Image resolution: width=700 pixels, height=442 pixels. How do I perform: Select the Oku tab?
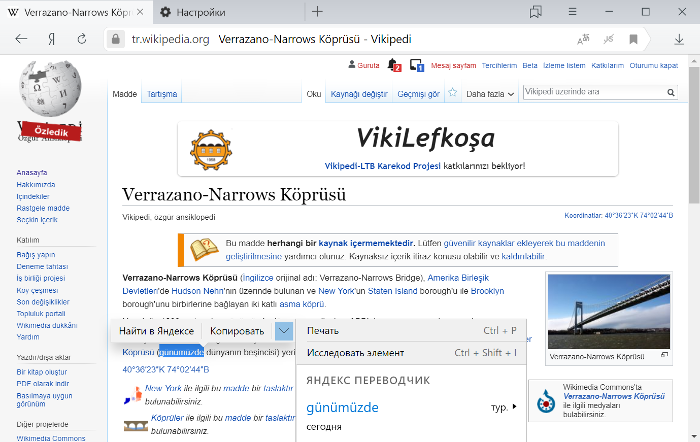point(313,94)
